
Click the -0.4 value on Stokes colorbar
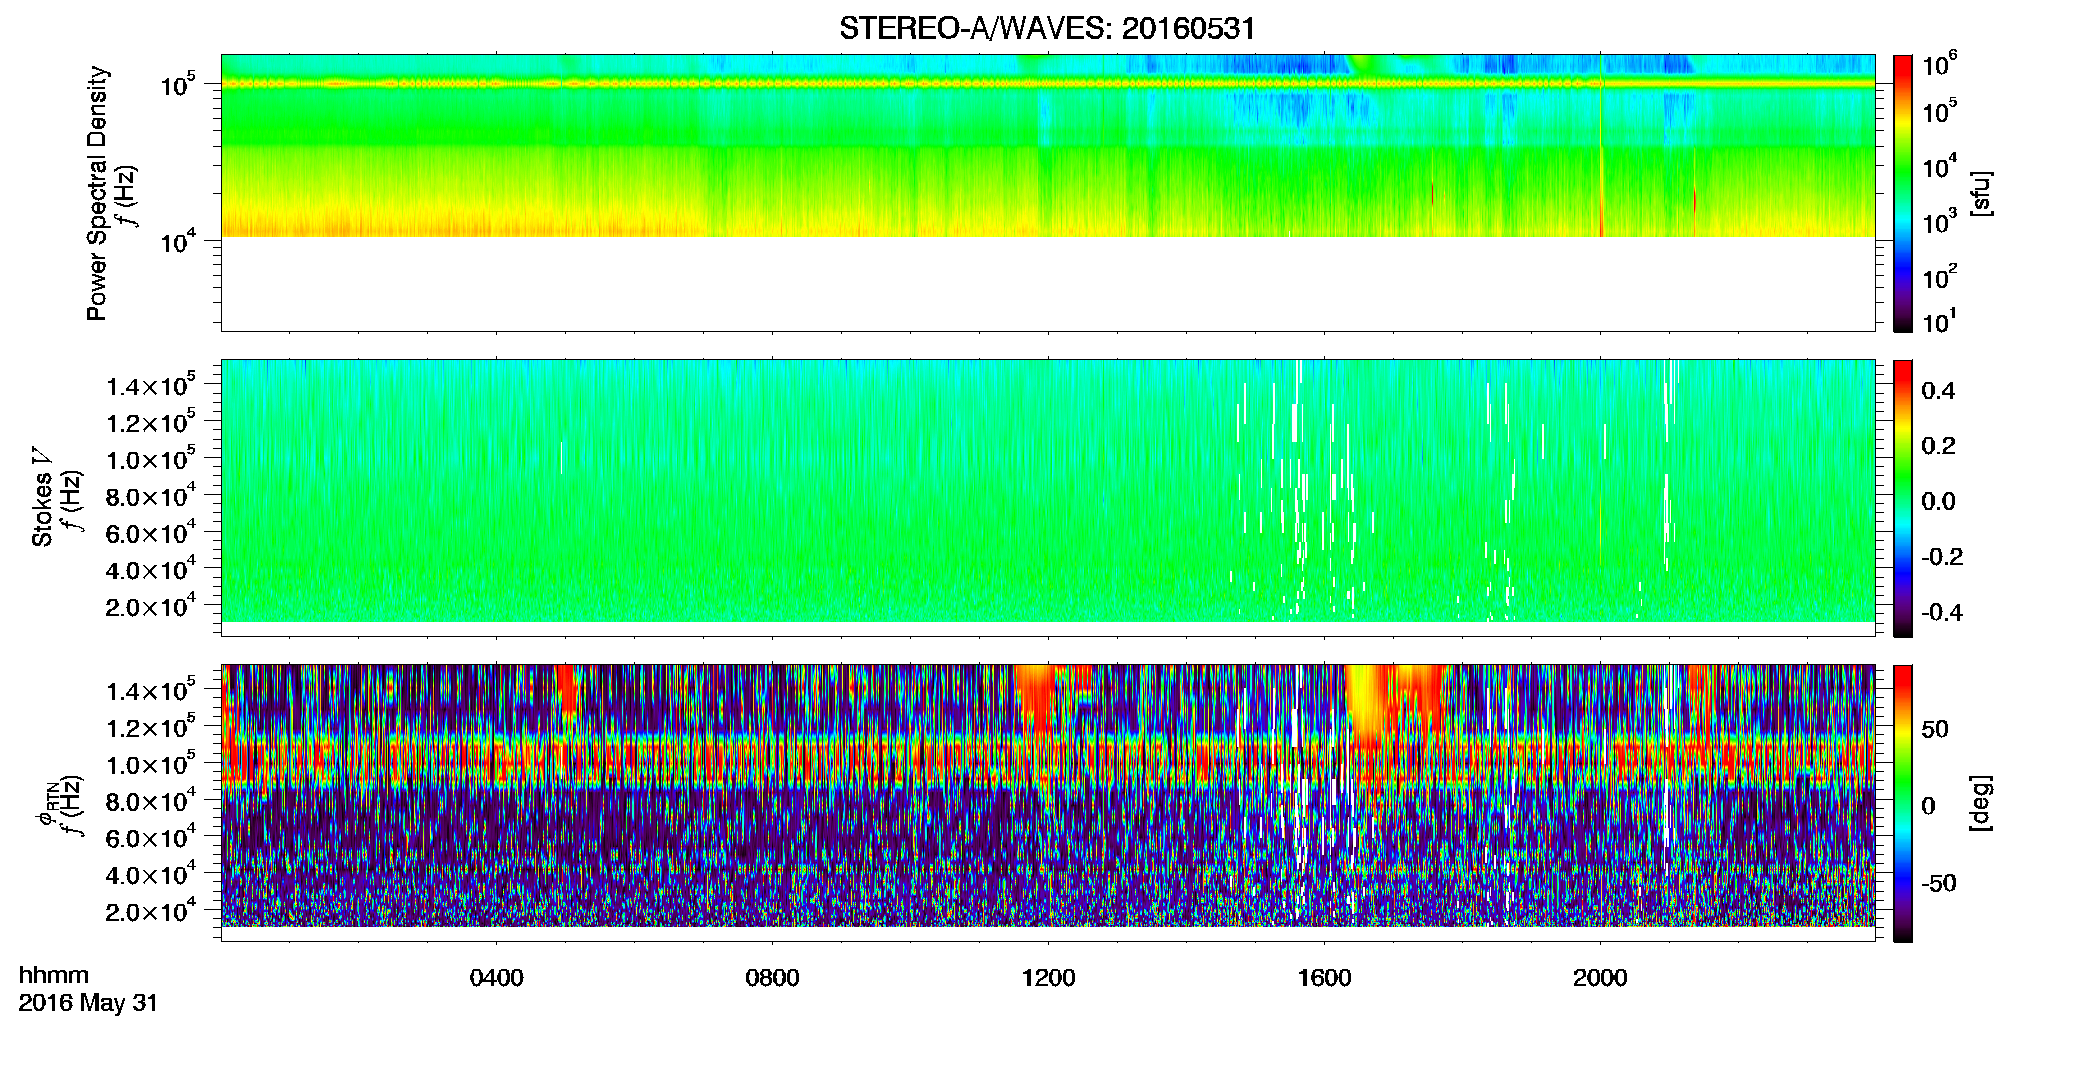coord(1941,612)
